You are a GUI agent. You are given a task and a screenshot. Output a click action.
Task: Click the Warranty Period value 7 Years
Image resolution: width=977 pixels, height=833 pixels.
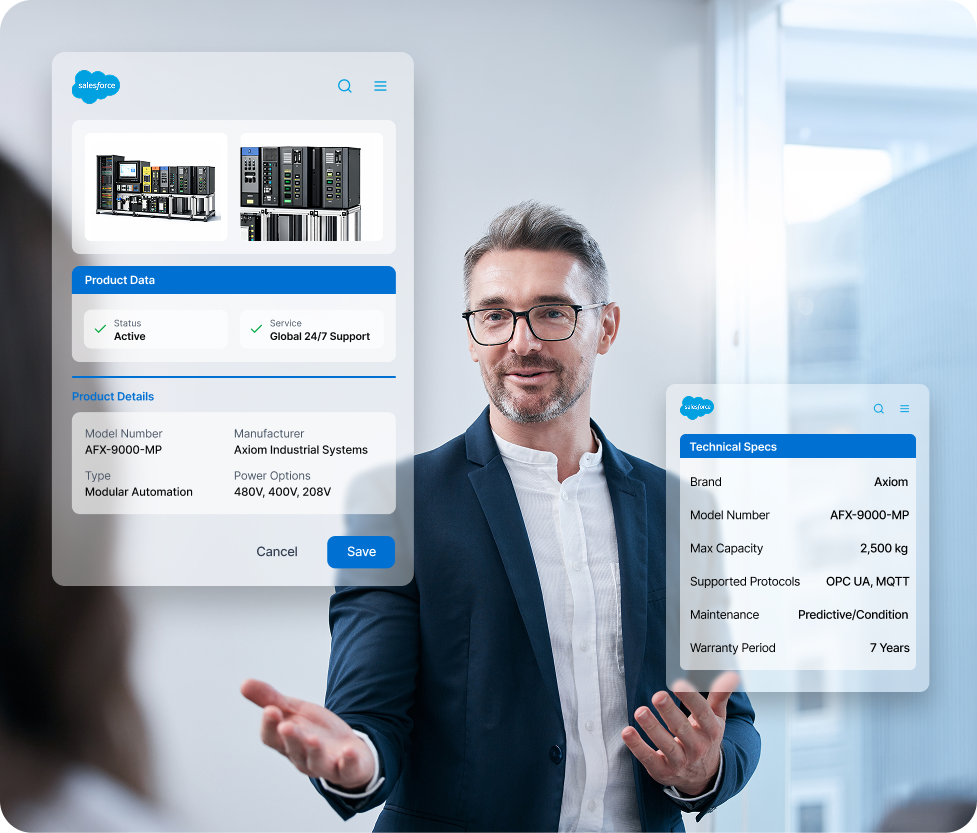click(890, 648)
